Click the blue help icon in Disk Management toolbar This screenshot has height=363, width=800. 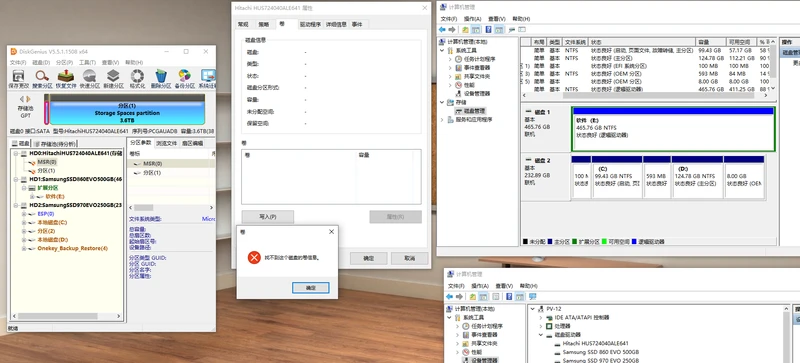click(488, 30)
